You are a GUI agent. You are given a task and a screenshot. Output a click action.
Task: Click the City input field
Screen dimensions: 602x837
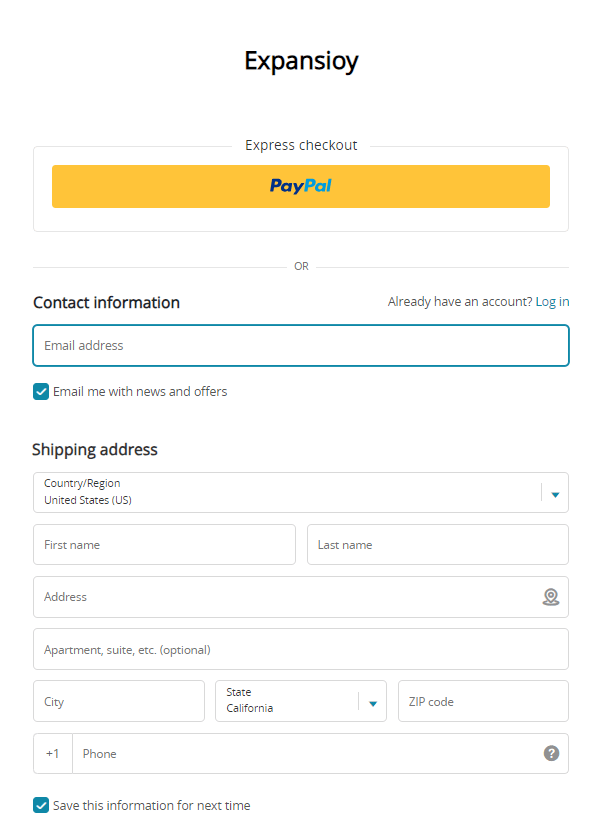119,701
